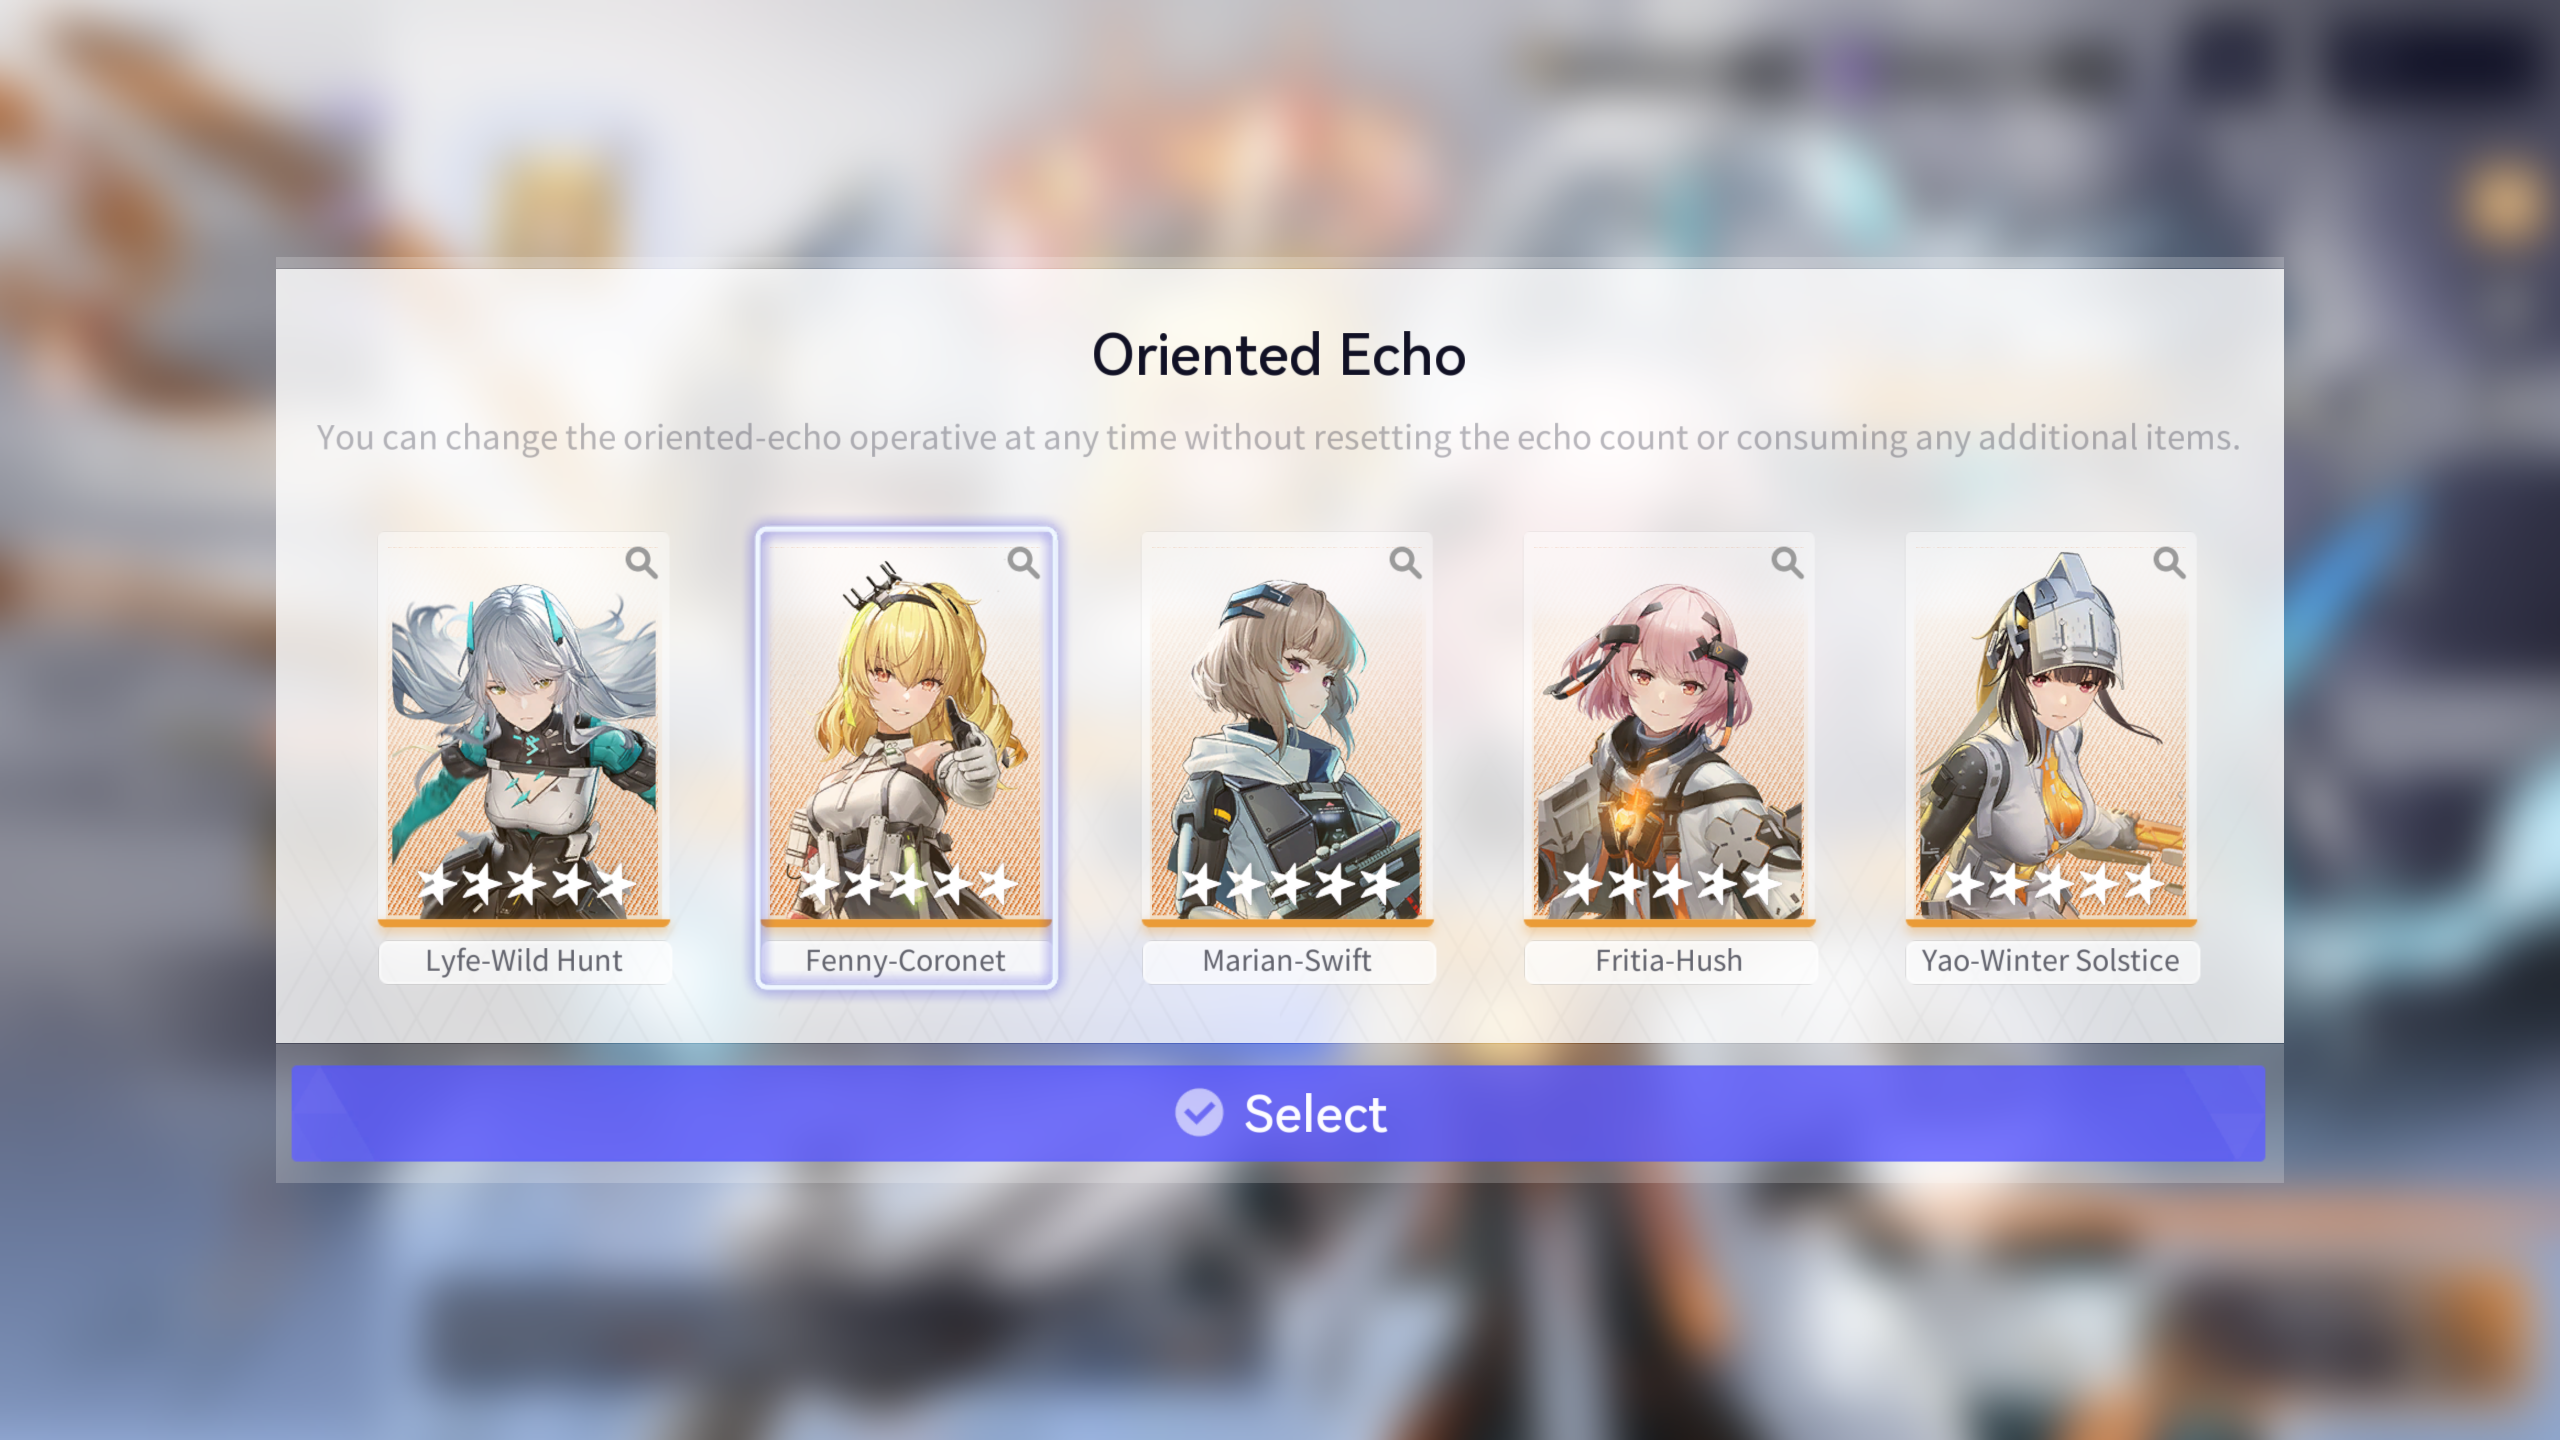Click the magnifier on Fritia-Hush card

(1787, 563)
